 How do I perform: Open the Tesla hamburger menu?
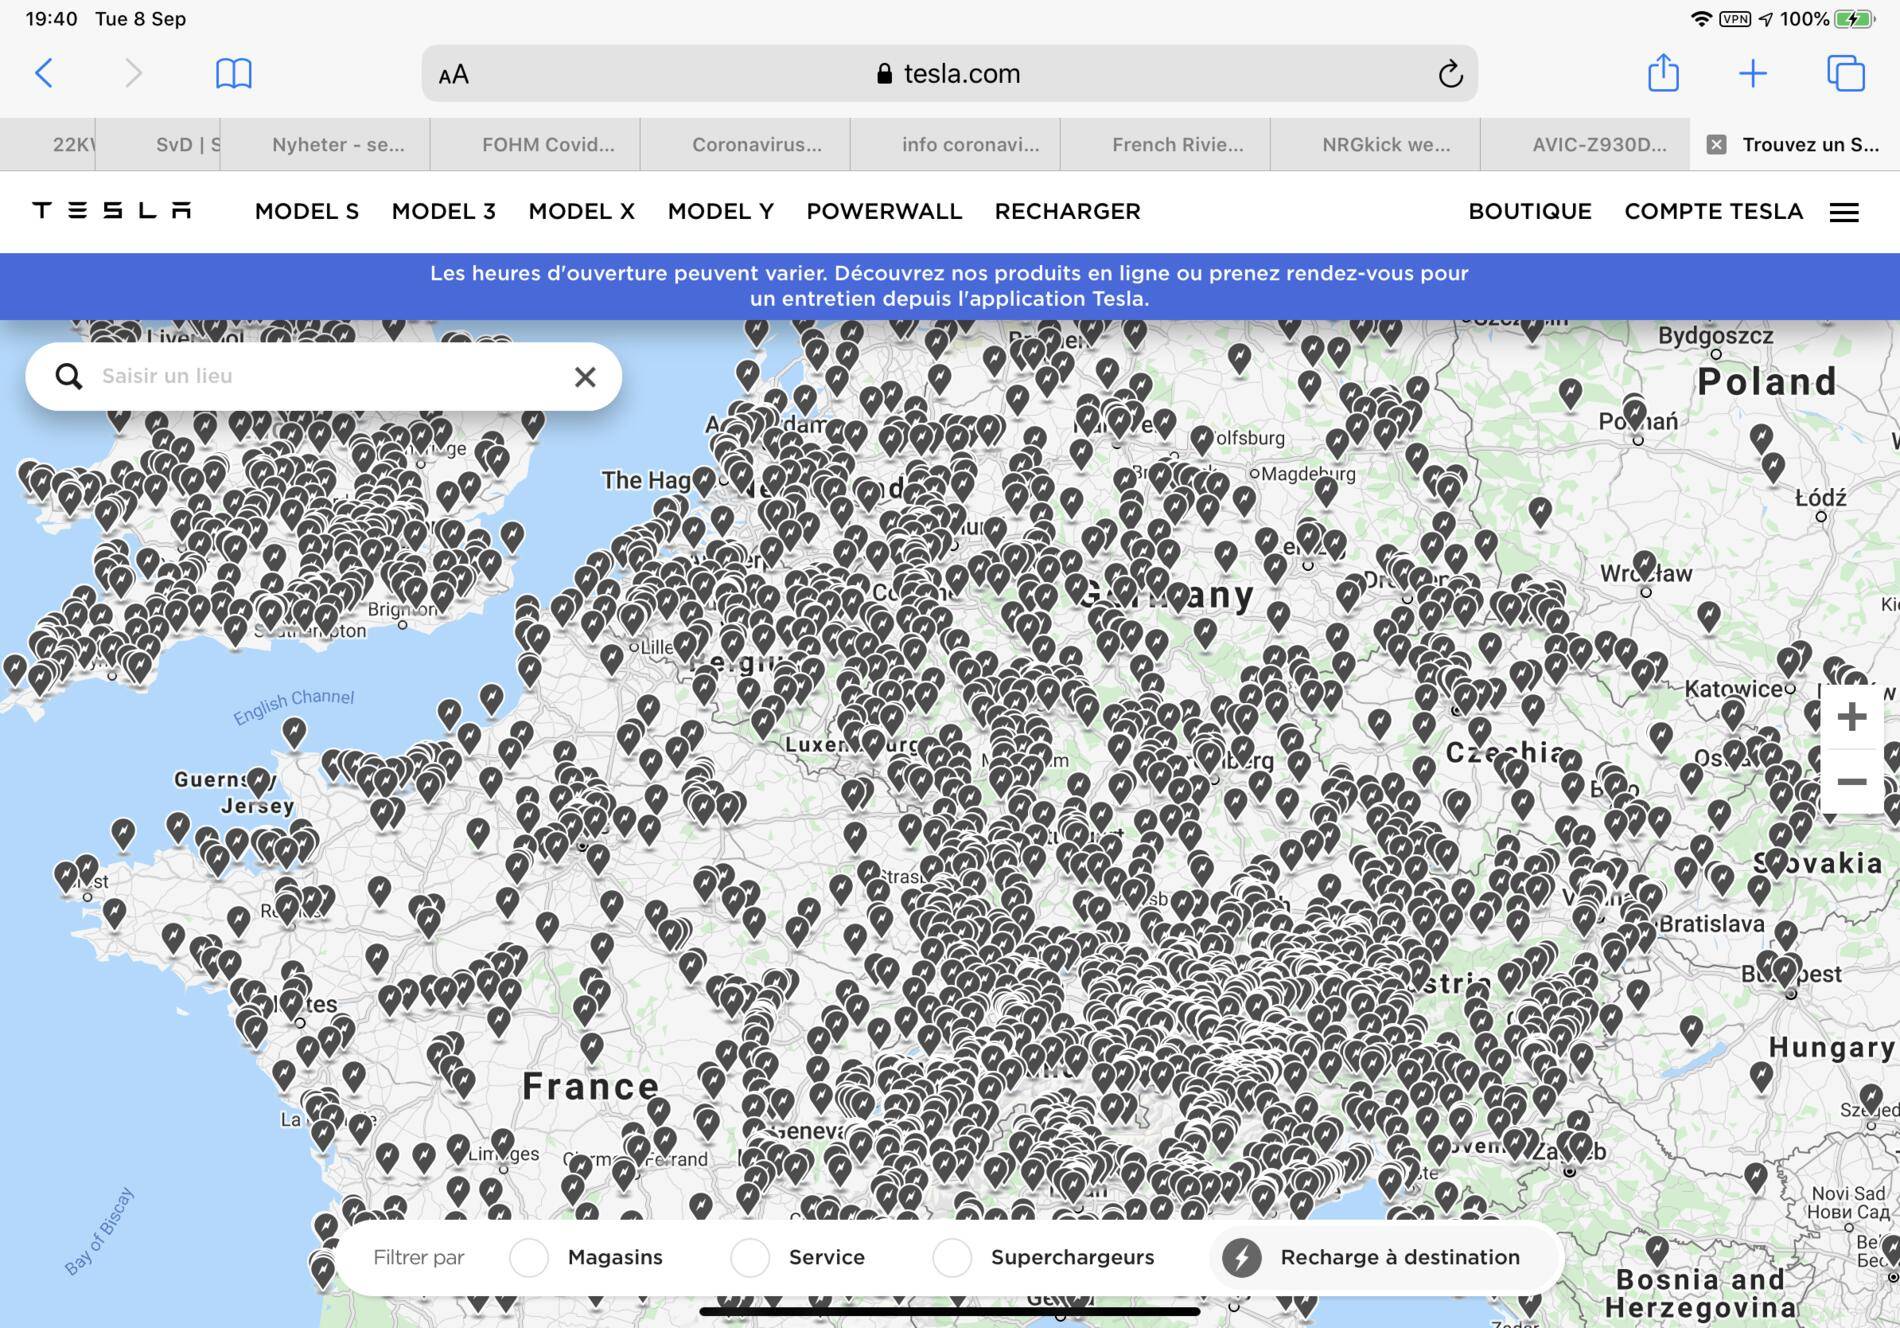[1844, 212]
